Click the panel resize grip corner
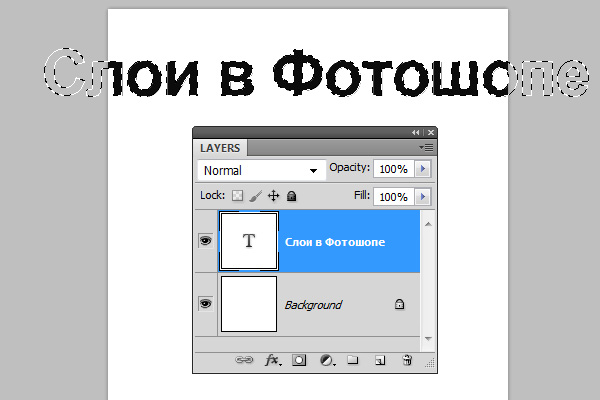 [430, 362]
